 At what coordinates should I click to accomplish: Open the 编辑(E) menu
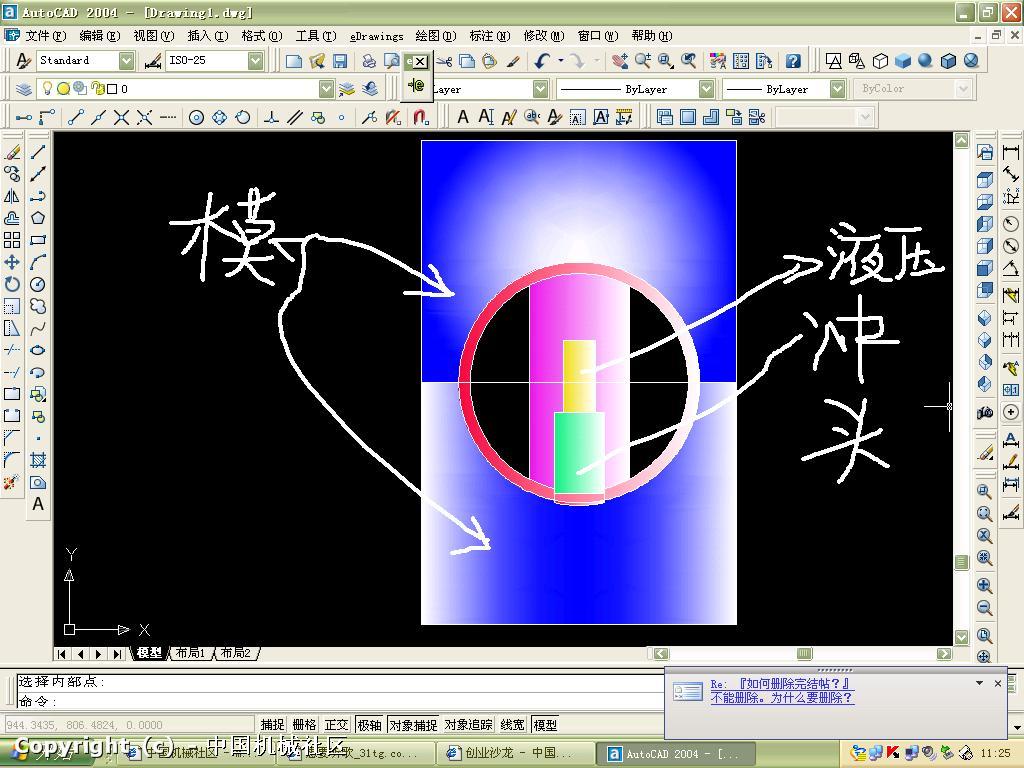point(99,36)
